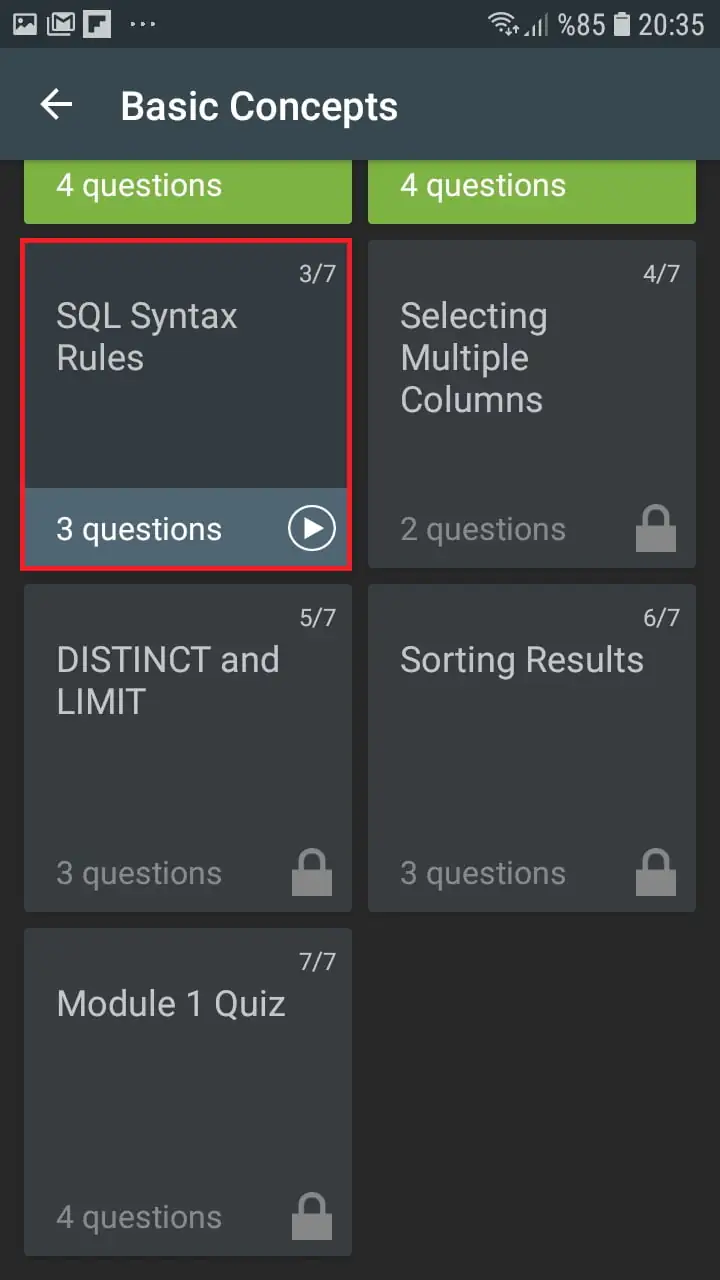Tap the Wi-Fi signal icon
Image resolution: width=720 pixels, height=1280 pixels.
coord(504,24)
